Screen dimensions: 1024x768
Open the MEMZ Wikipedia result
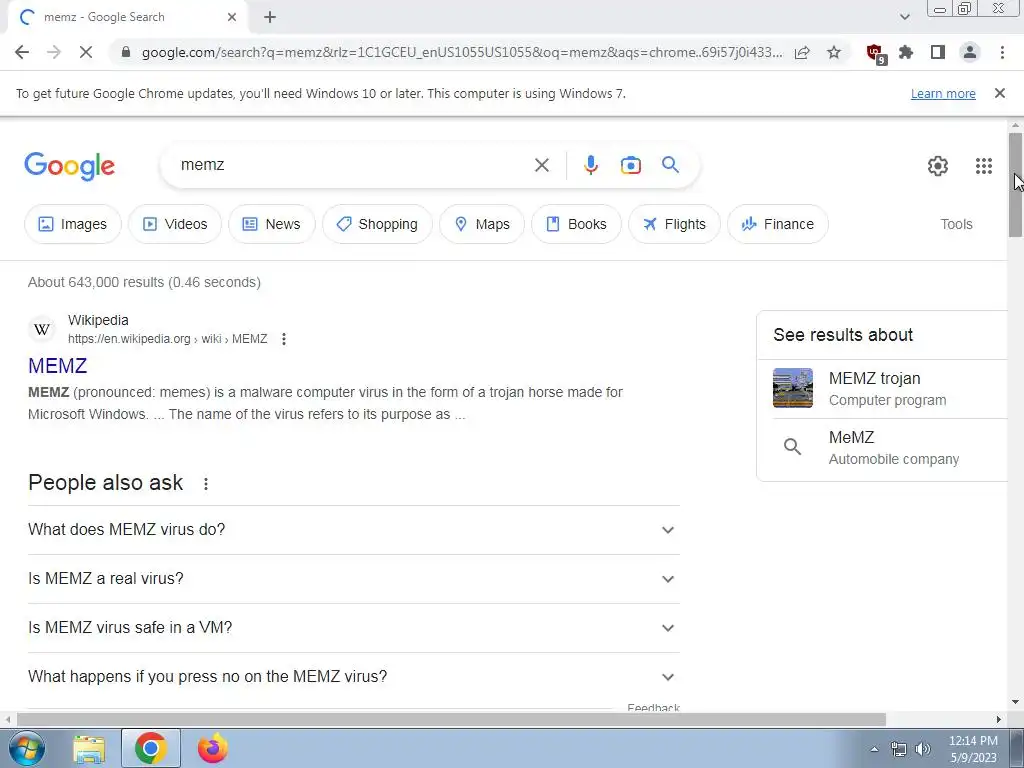point(57,366)
